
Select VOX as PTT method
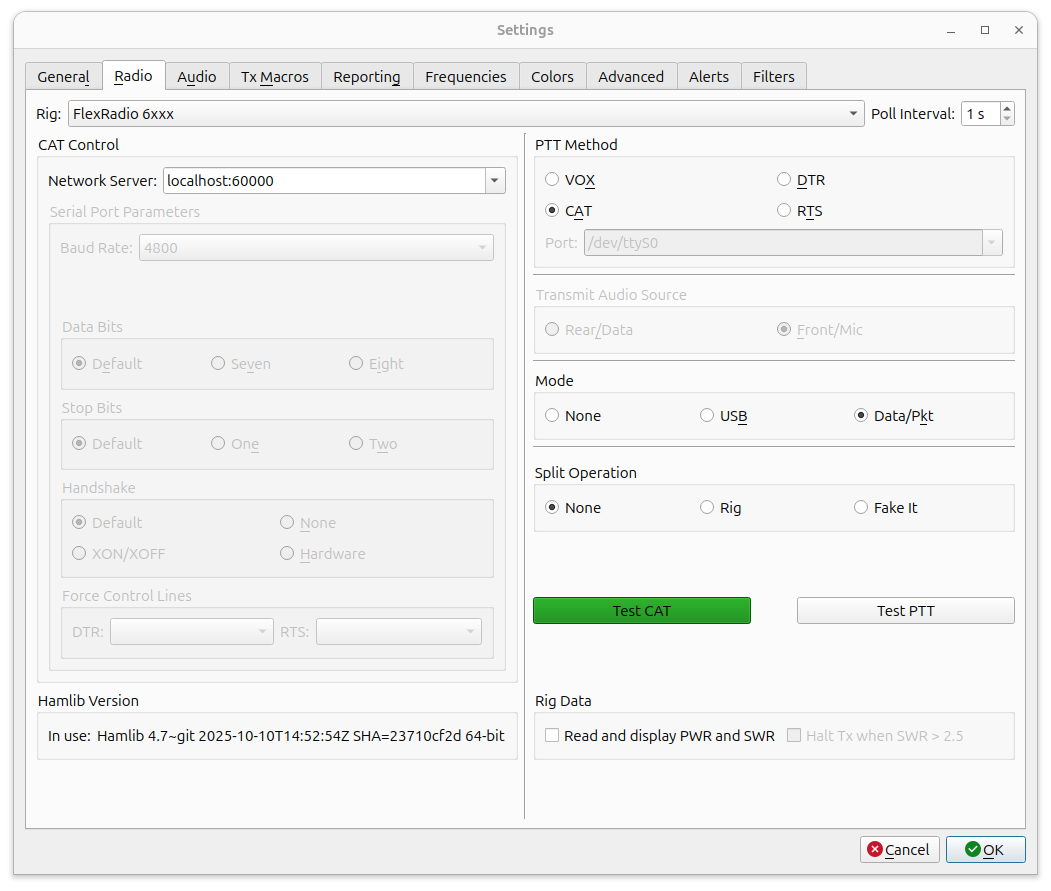552,181
